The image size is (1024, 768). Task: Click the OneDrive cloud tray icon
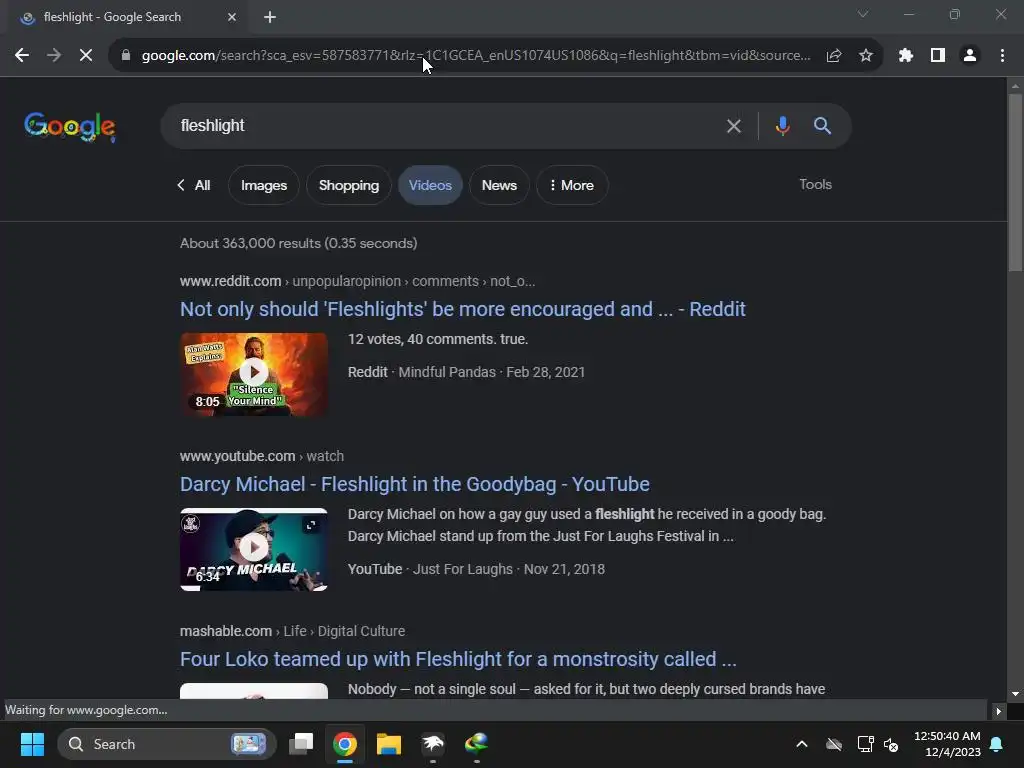[x=834, y=744]
